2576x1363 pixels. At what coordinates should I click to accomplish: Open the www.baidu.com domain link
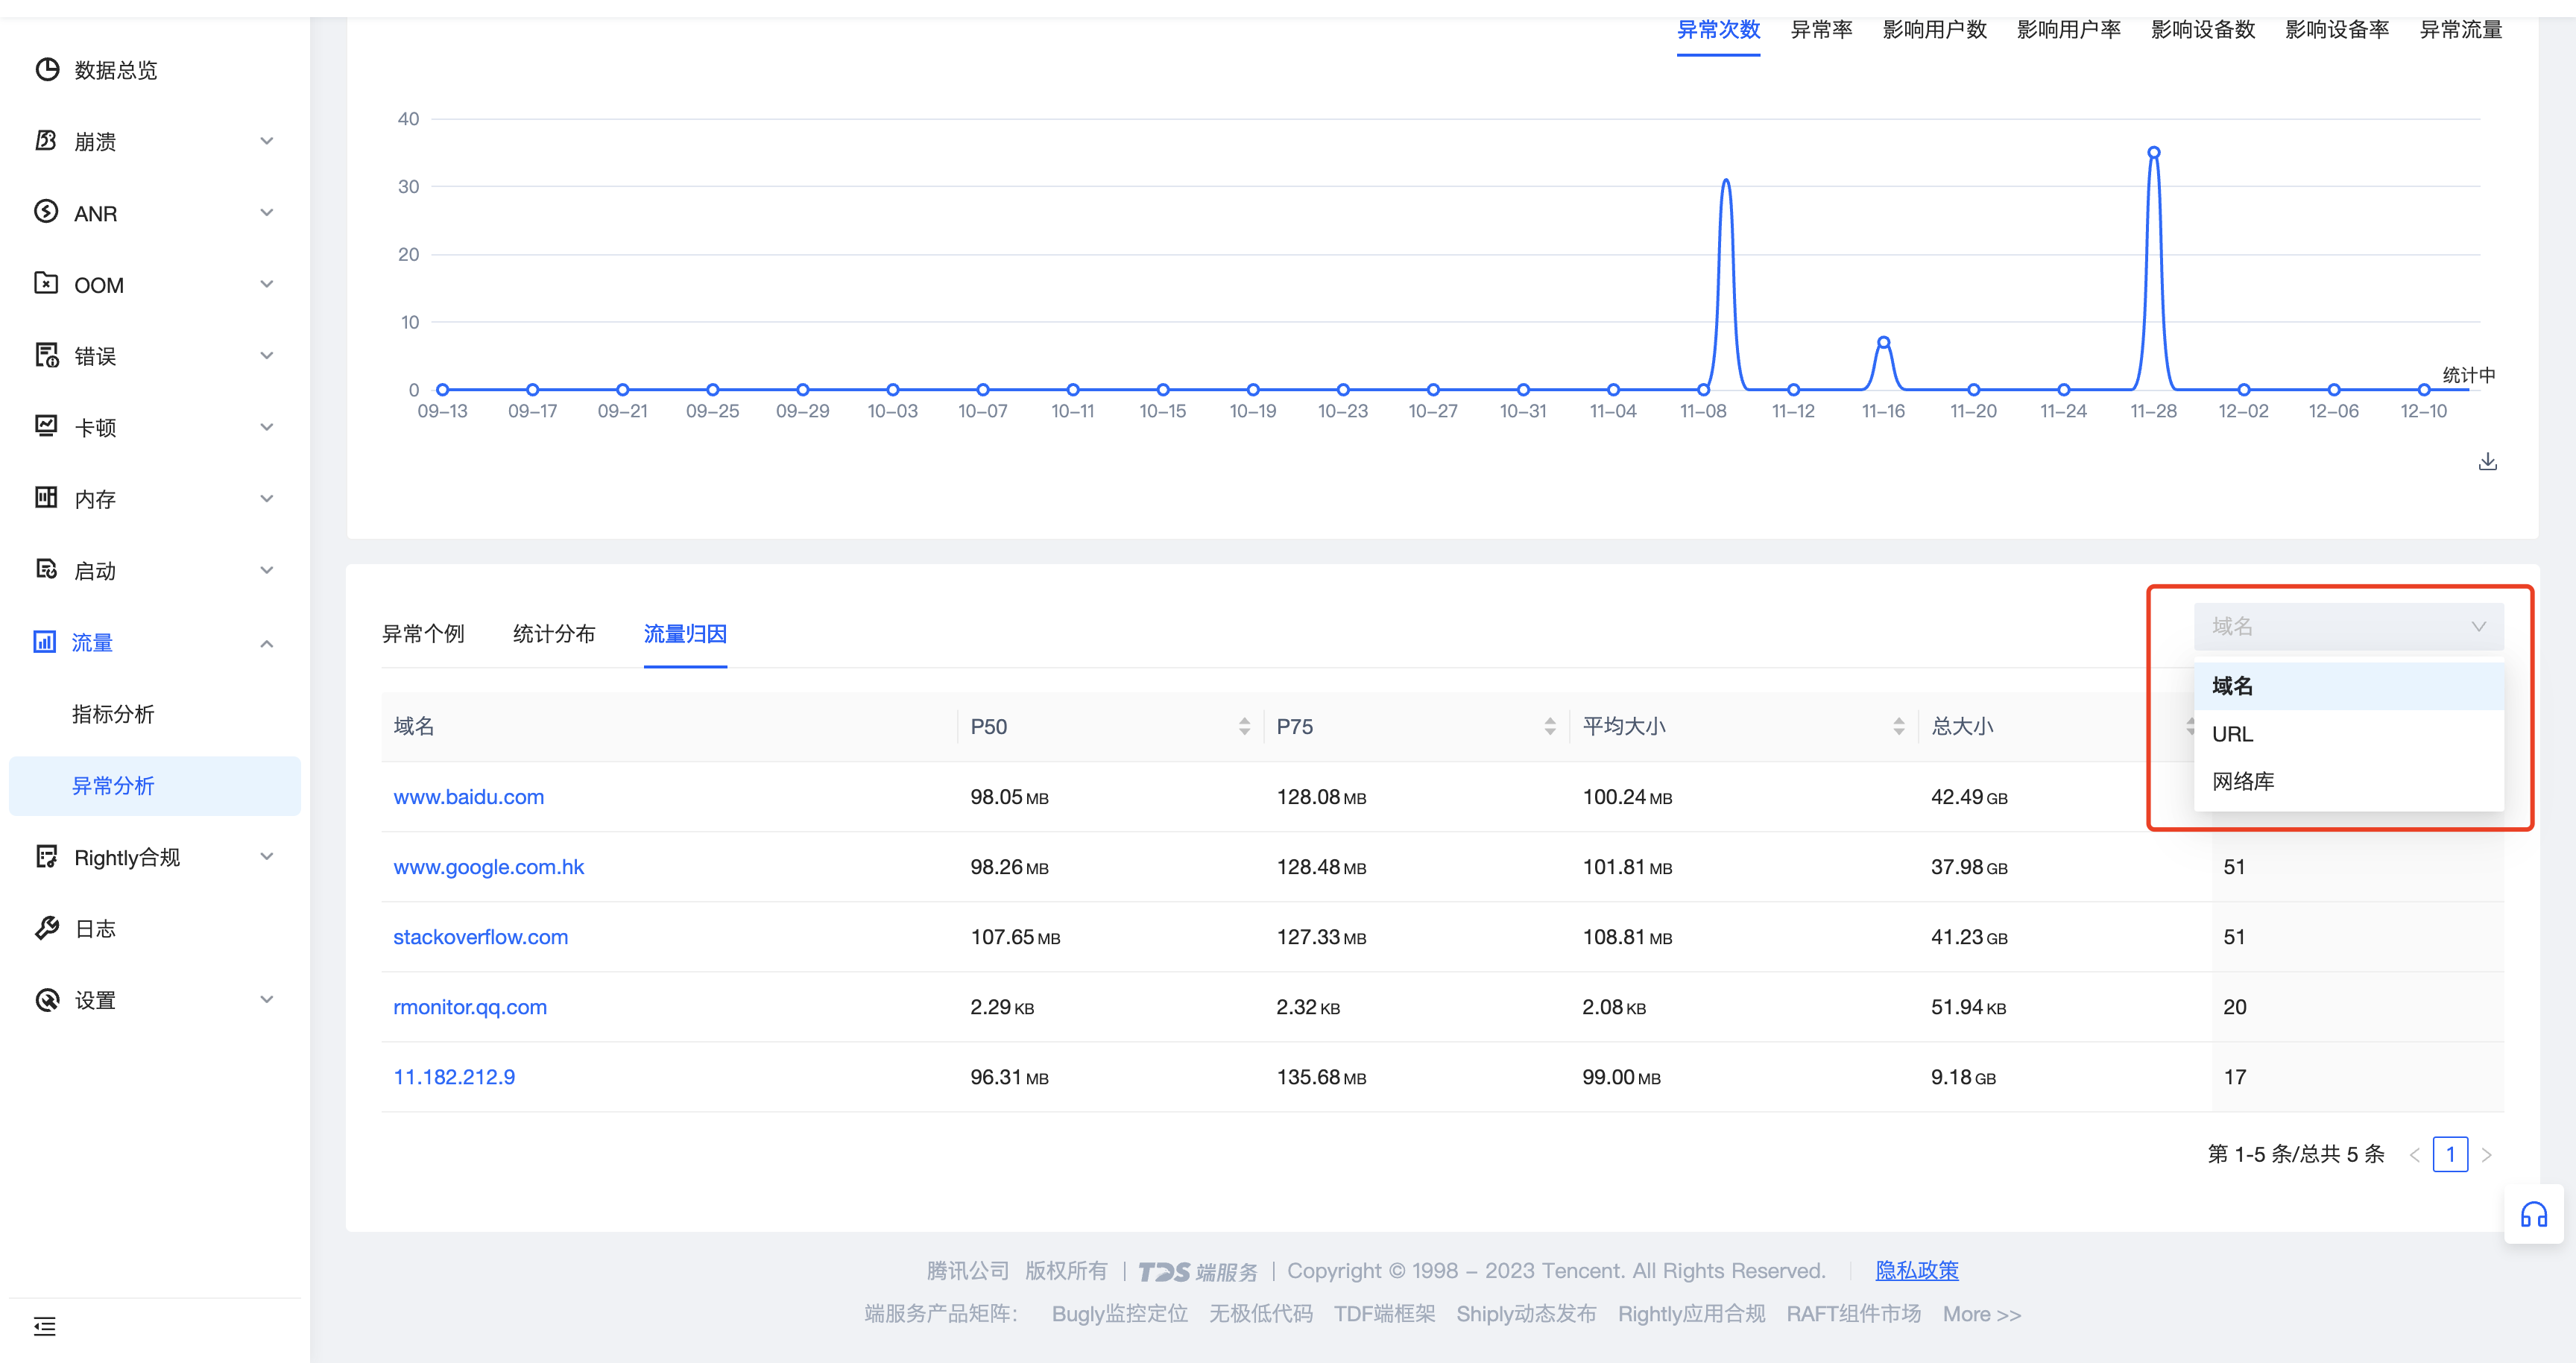[x=468, y=797]
